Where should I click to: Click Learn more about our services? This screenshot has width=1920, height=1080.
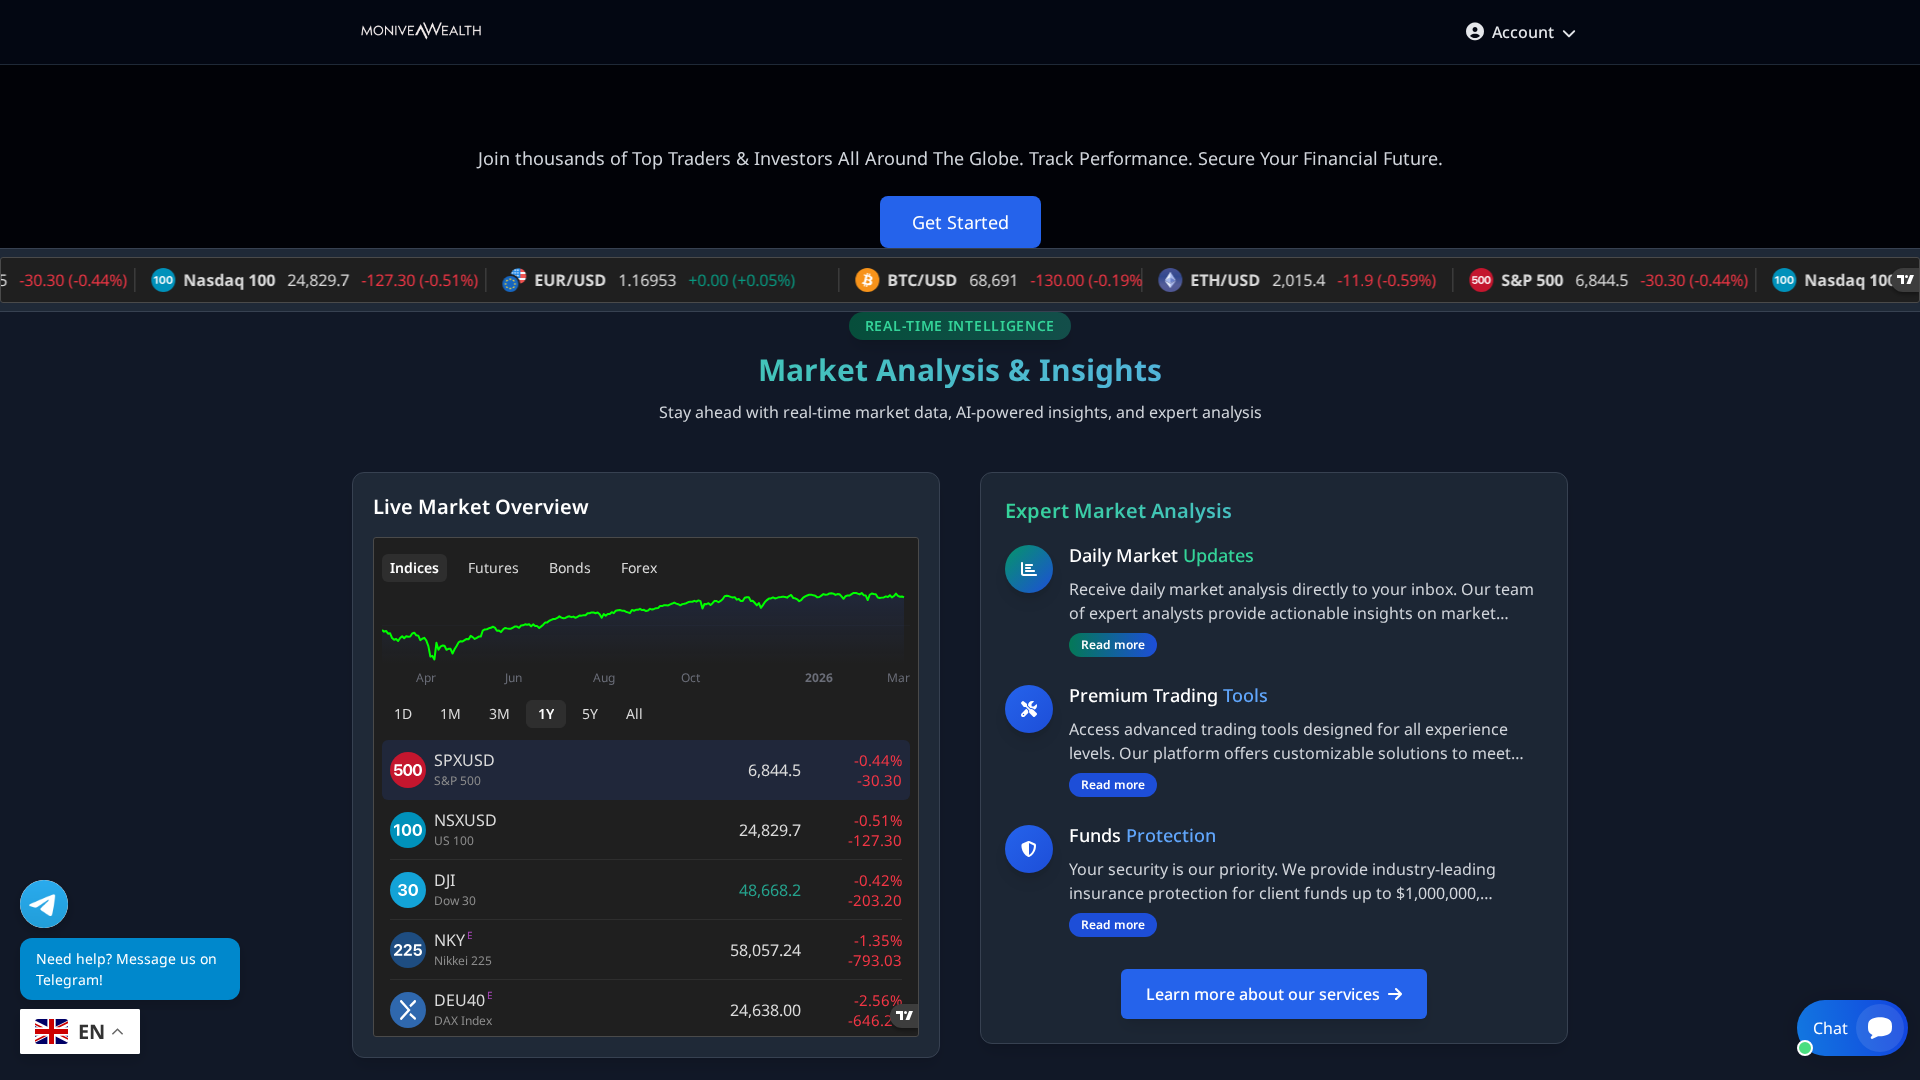pos(1273,994)
